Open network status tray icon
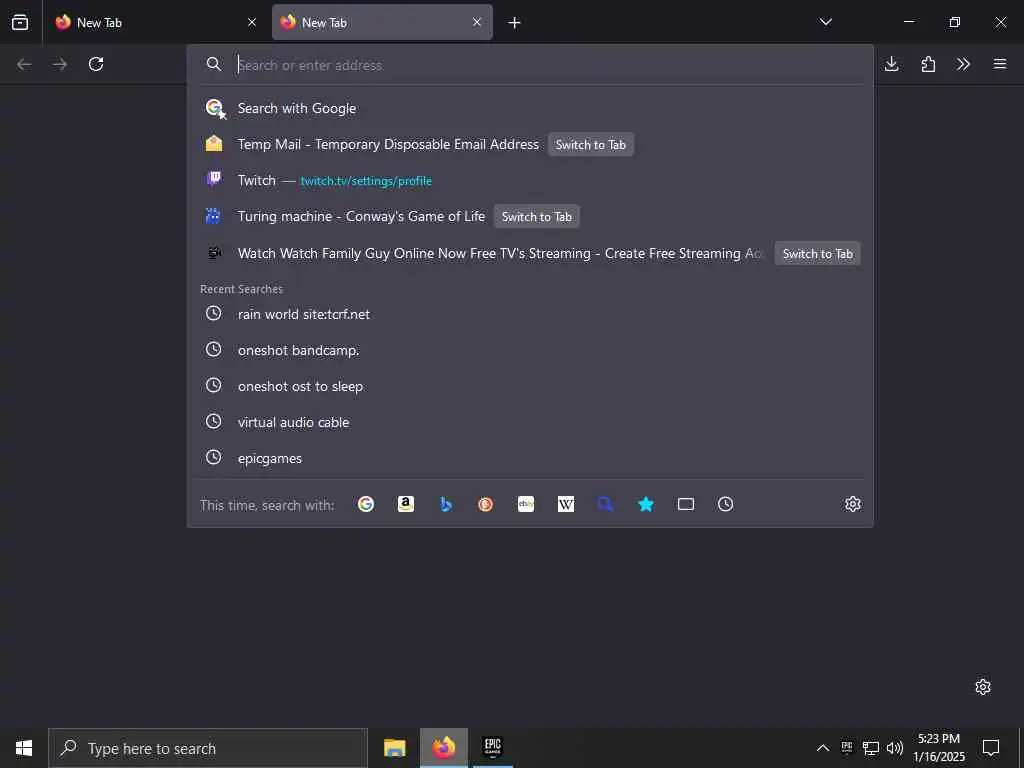Viewport: 1024px width, 768px height. click(871, 748)
